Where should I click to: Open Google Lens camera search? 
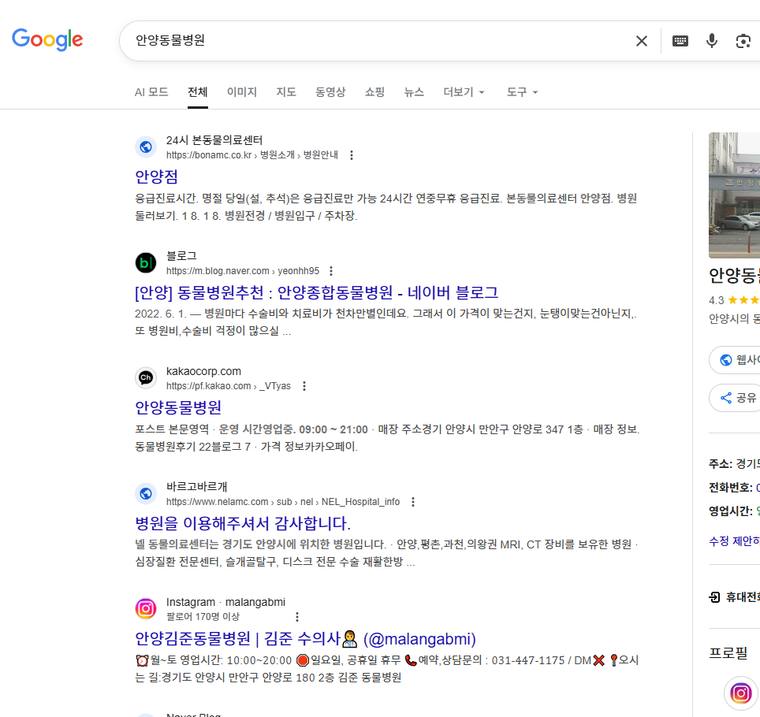click(x=743, y=41)
